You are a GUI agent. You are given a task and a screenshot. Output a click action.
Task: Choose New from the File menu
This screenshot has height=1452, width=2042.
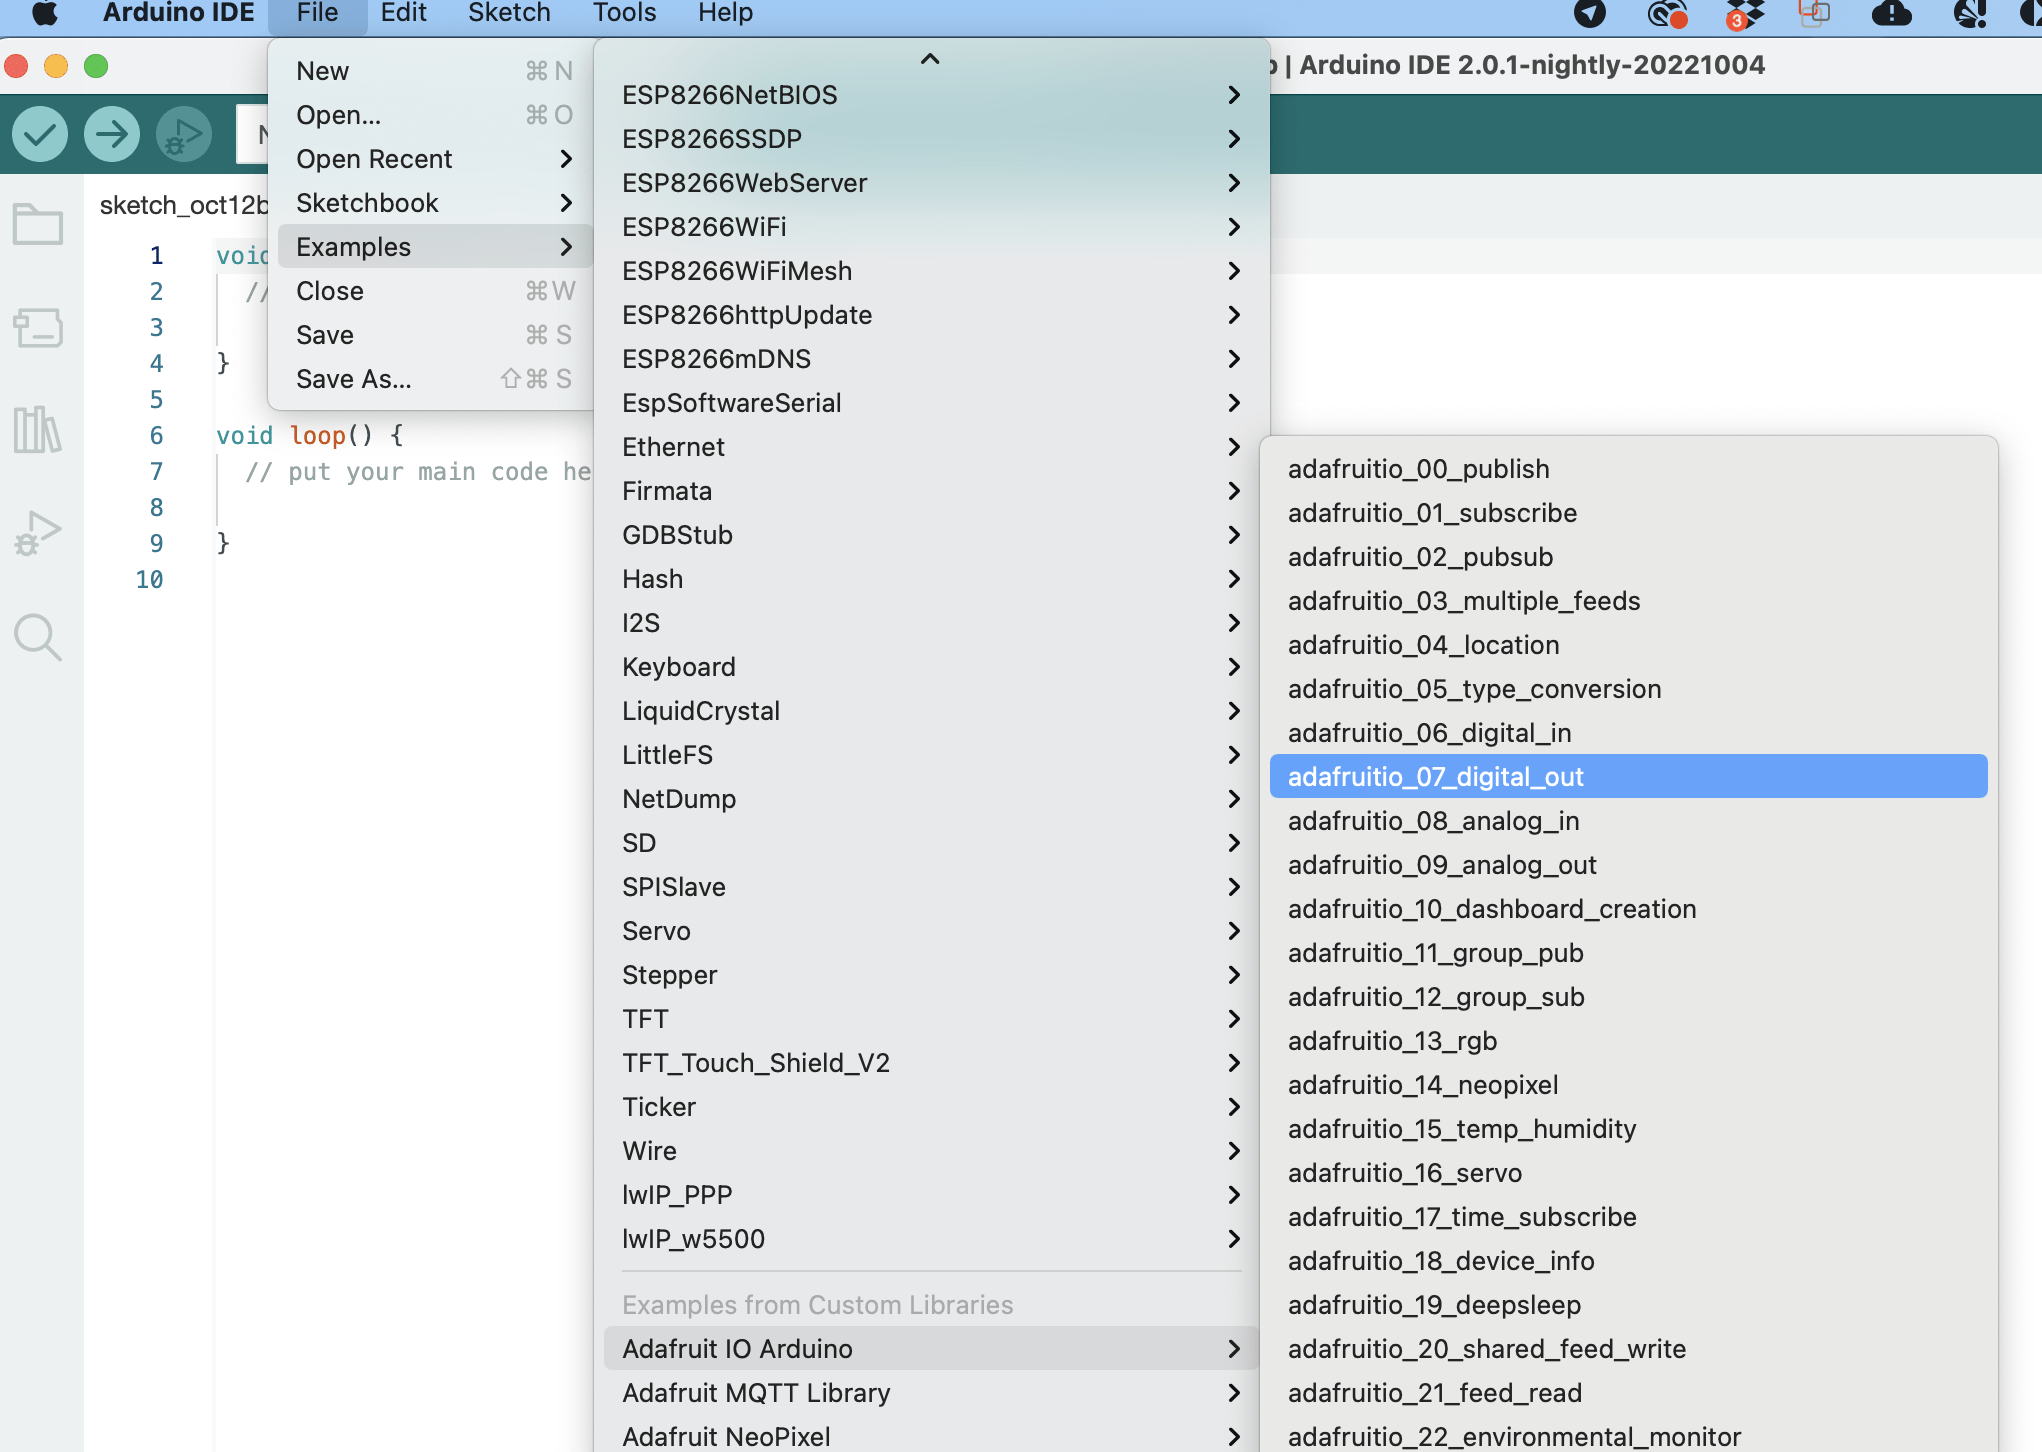(322, 70)
